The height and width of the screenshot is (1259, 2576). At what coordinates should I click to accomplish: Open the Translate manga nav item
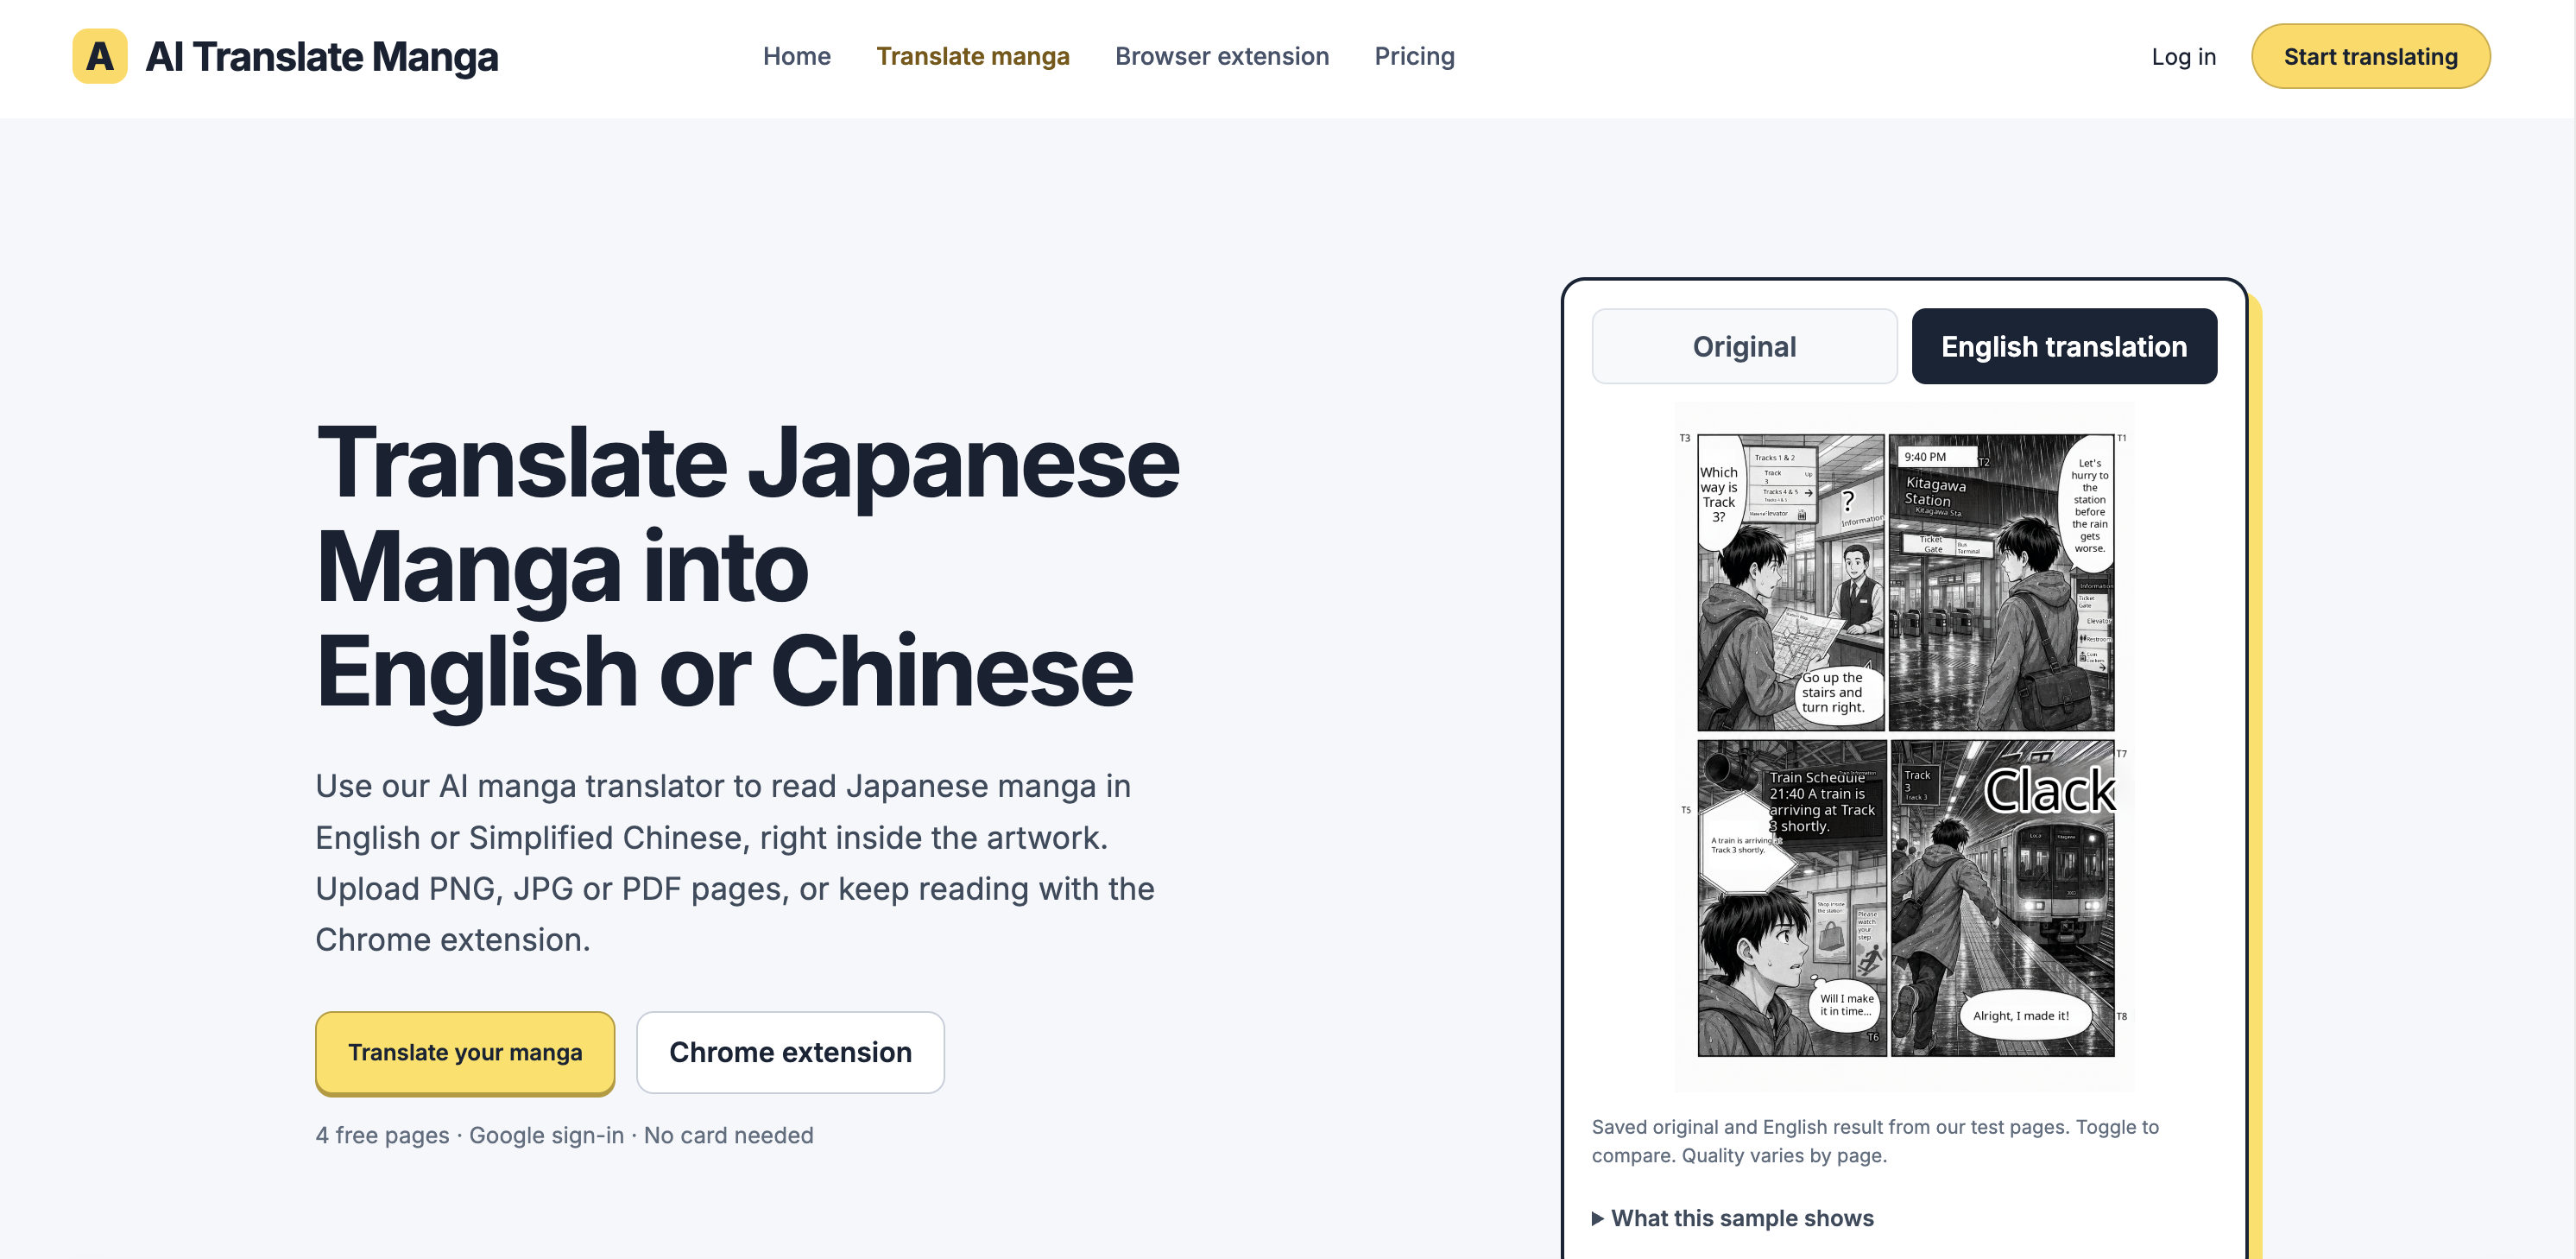972,56
